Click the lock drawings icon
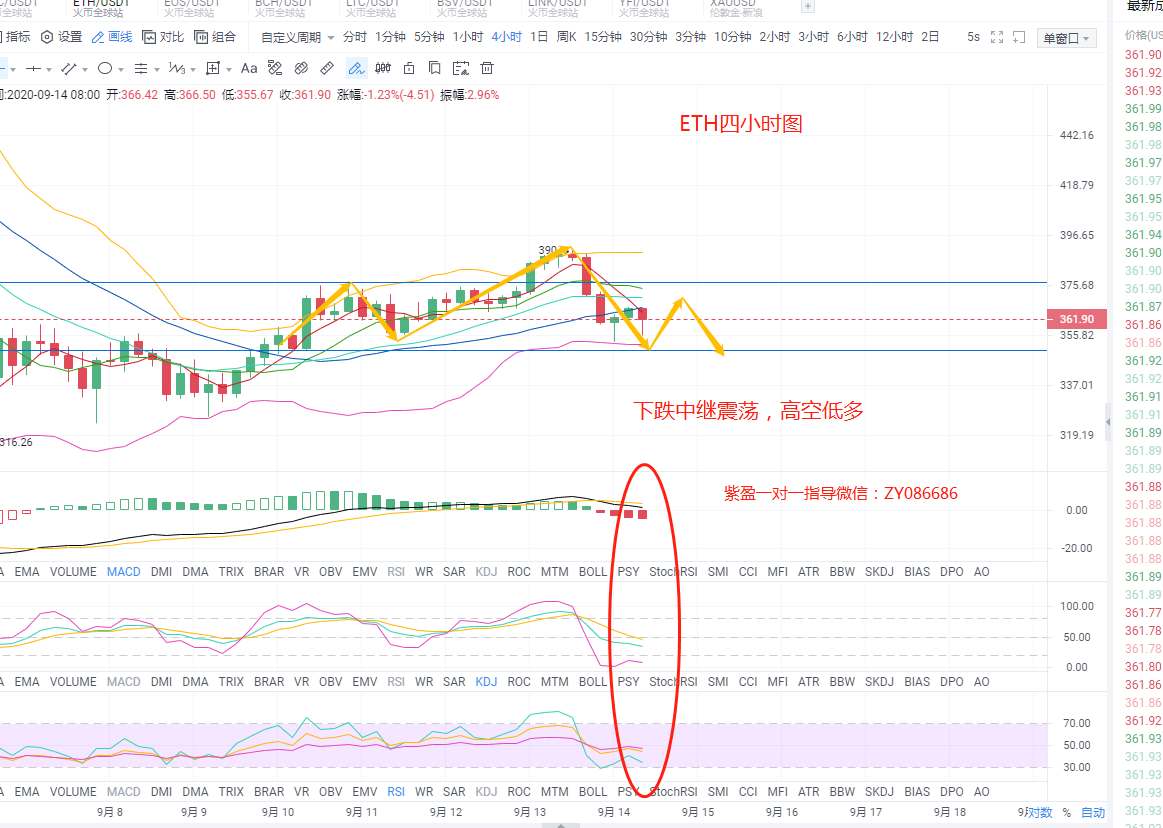Viewport: 1163px width, 828px height. pos(409,69)
